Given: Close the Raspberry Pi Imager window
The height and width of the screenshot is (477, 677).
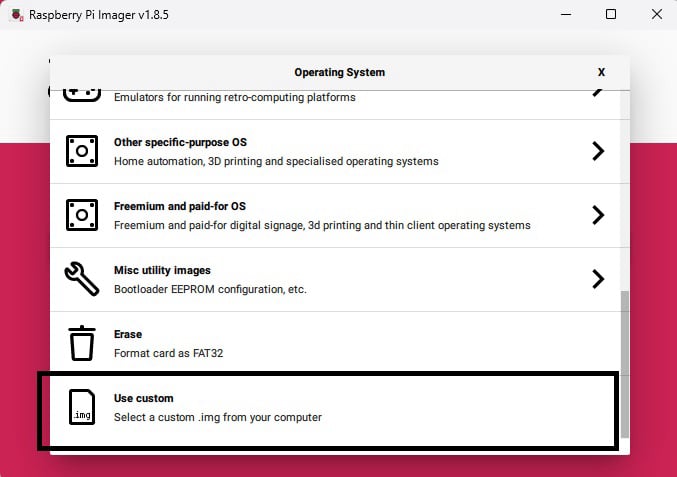Looking at the screenshot, I should pos(657,15).
